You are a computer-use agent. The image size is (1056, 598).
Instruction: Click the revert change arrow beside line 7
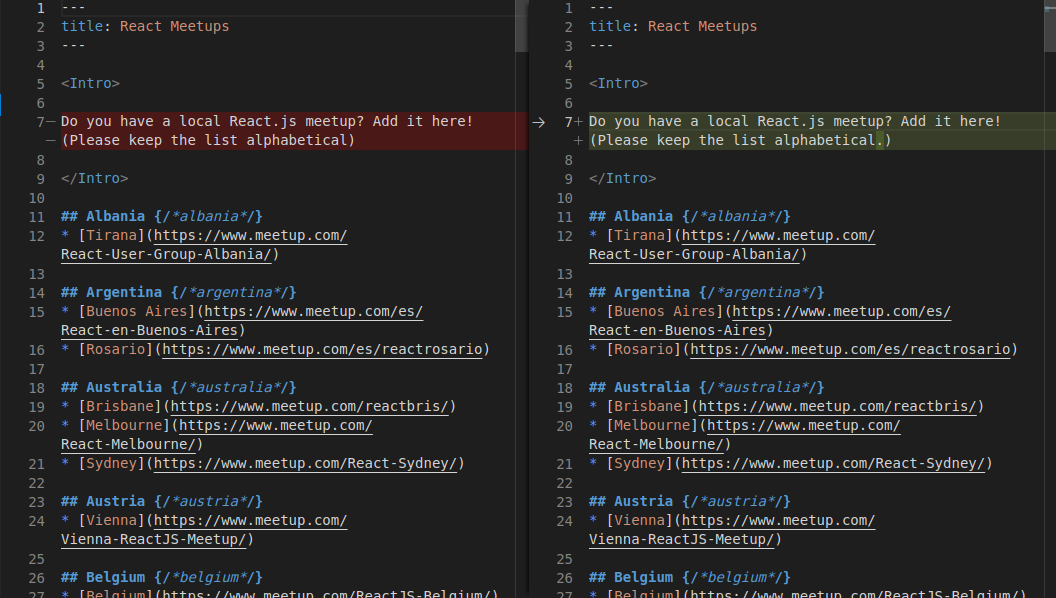[538, 122]
